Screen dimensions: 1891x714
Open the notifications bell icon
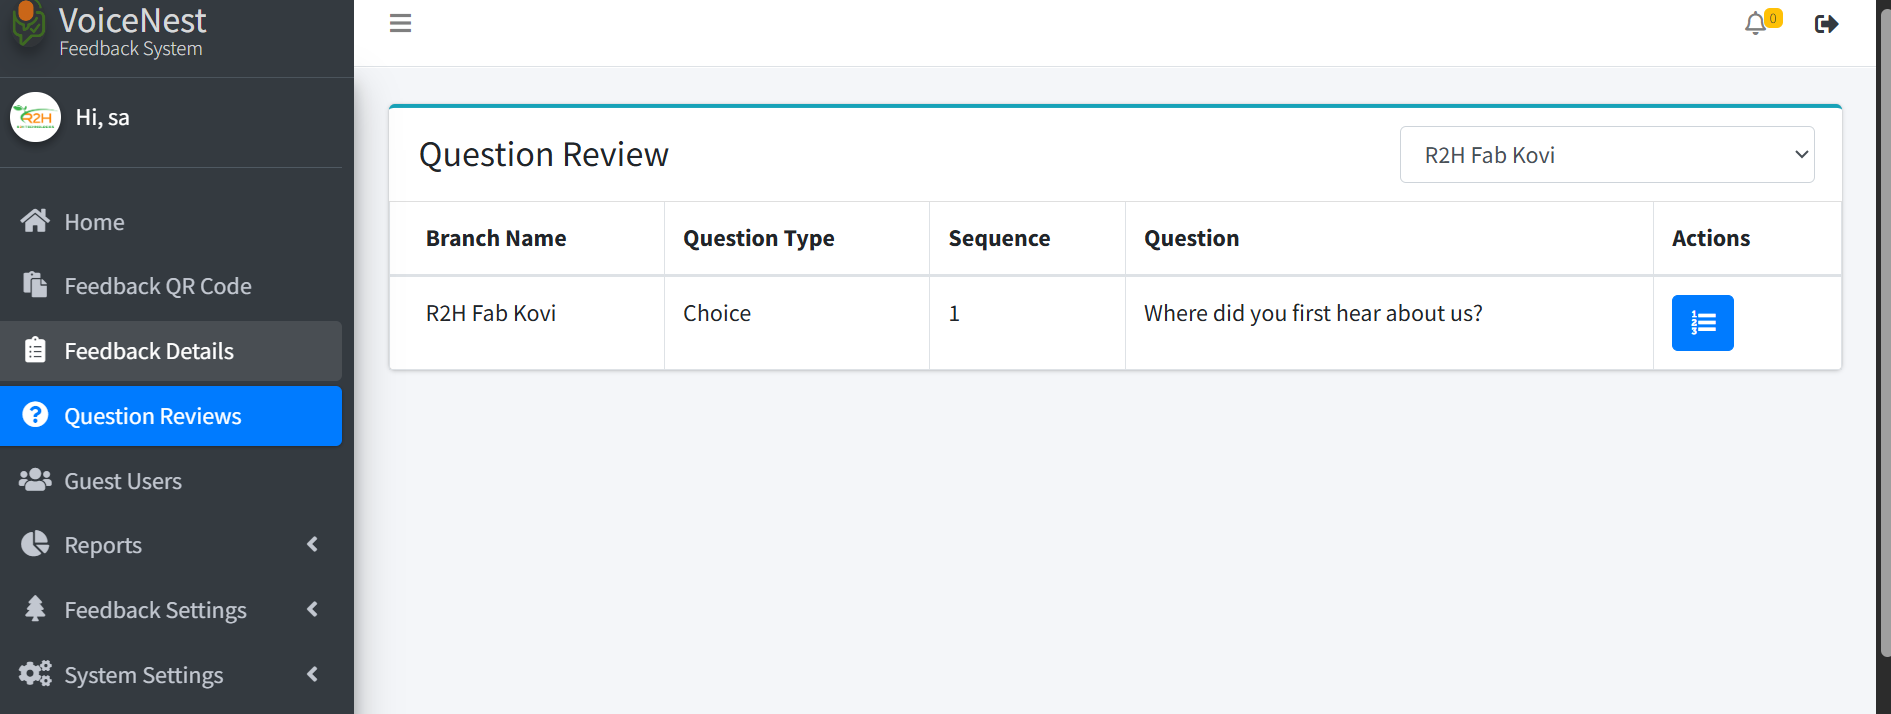pos(1755,24)
